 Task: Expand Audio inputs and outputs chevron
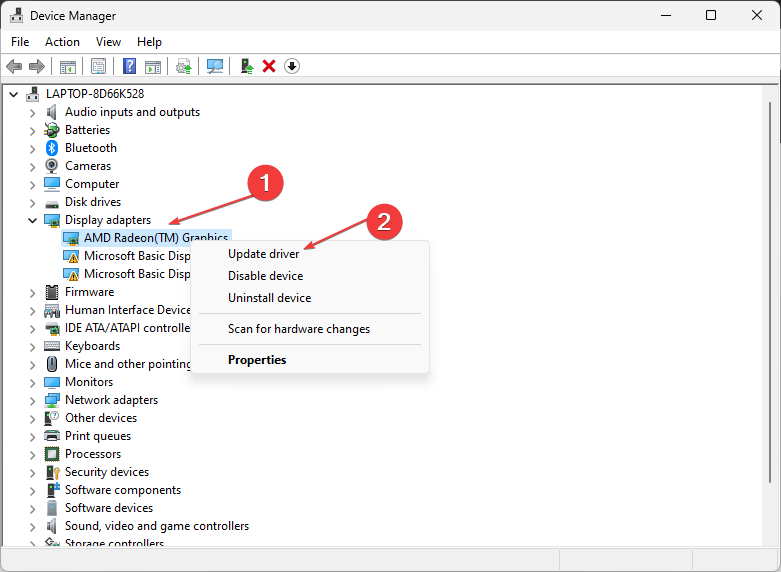(33, 113)
